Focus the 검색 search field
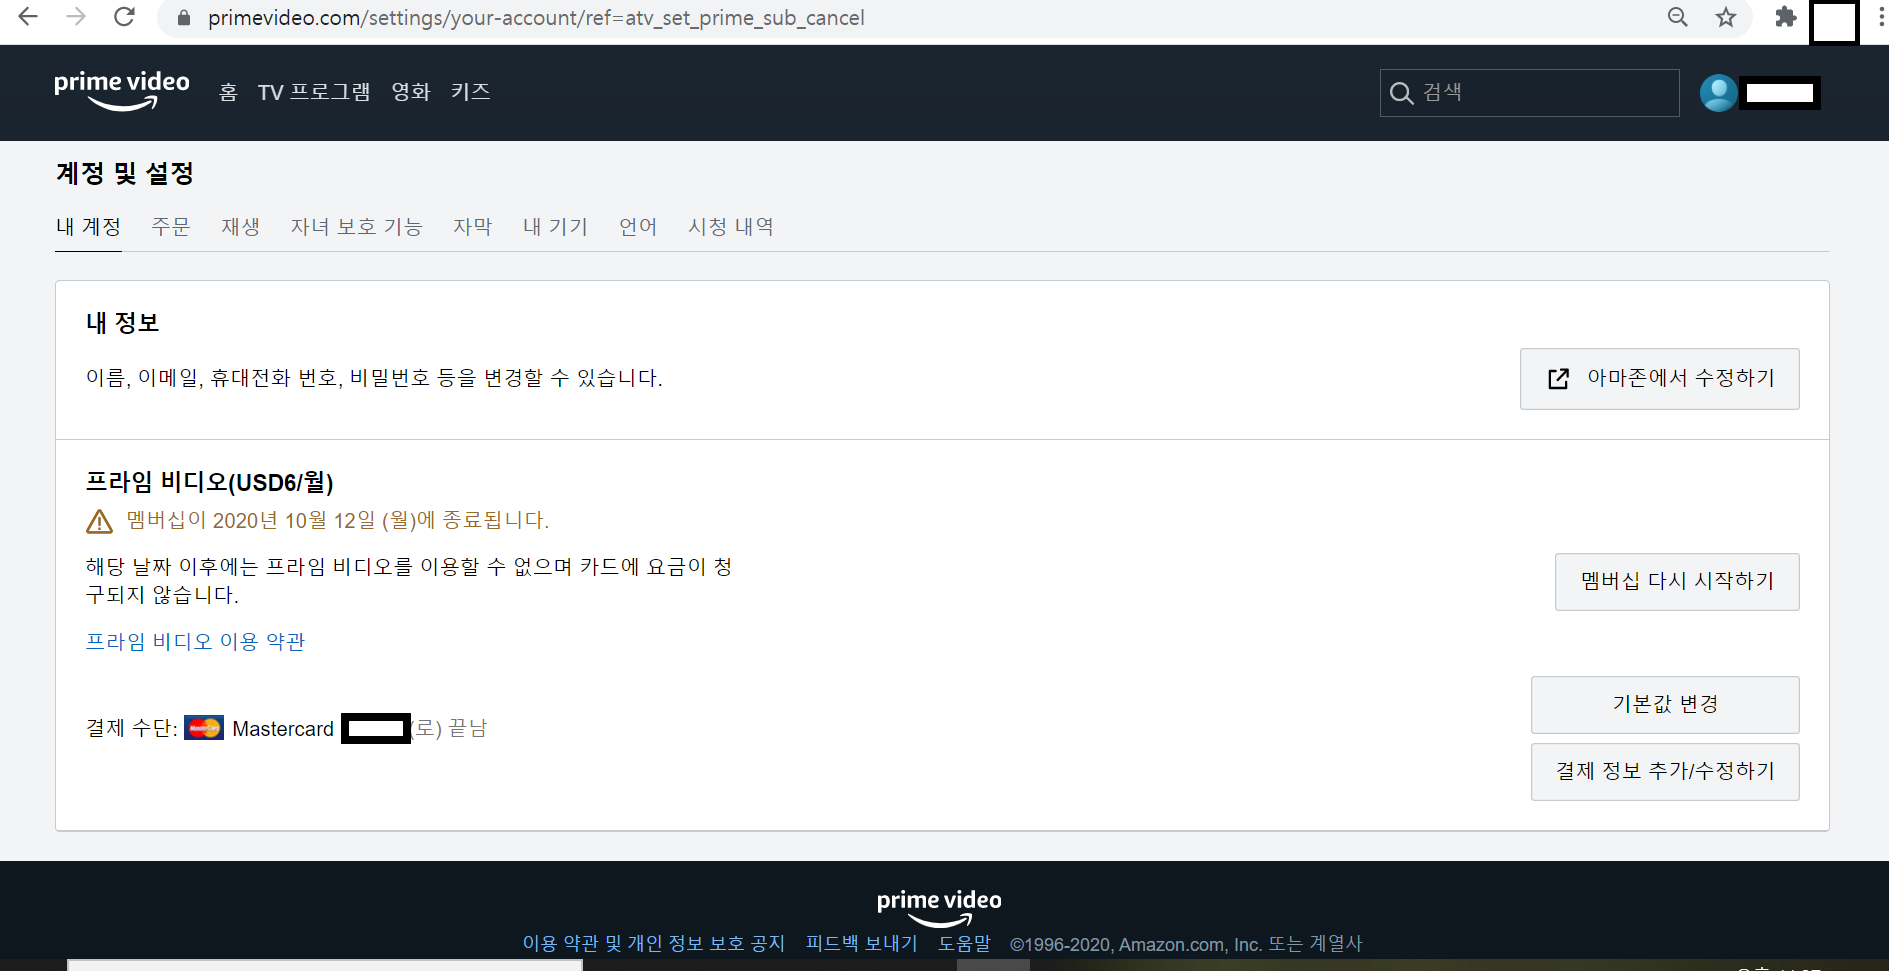 click(x=1529, y=93)
